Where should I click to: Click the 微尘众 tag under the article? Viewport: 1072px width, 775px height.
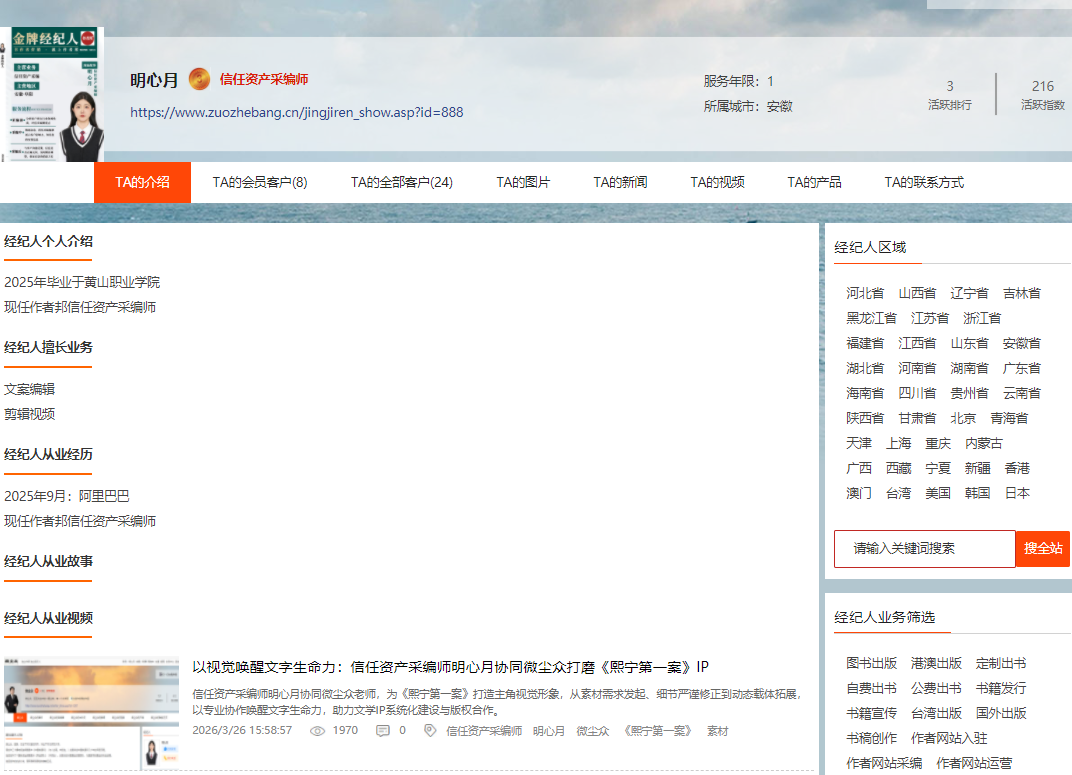pyautogui.click(x=592, y=731)
